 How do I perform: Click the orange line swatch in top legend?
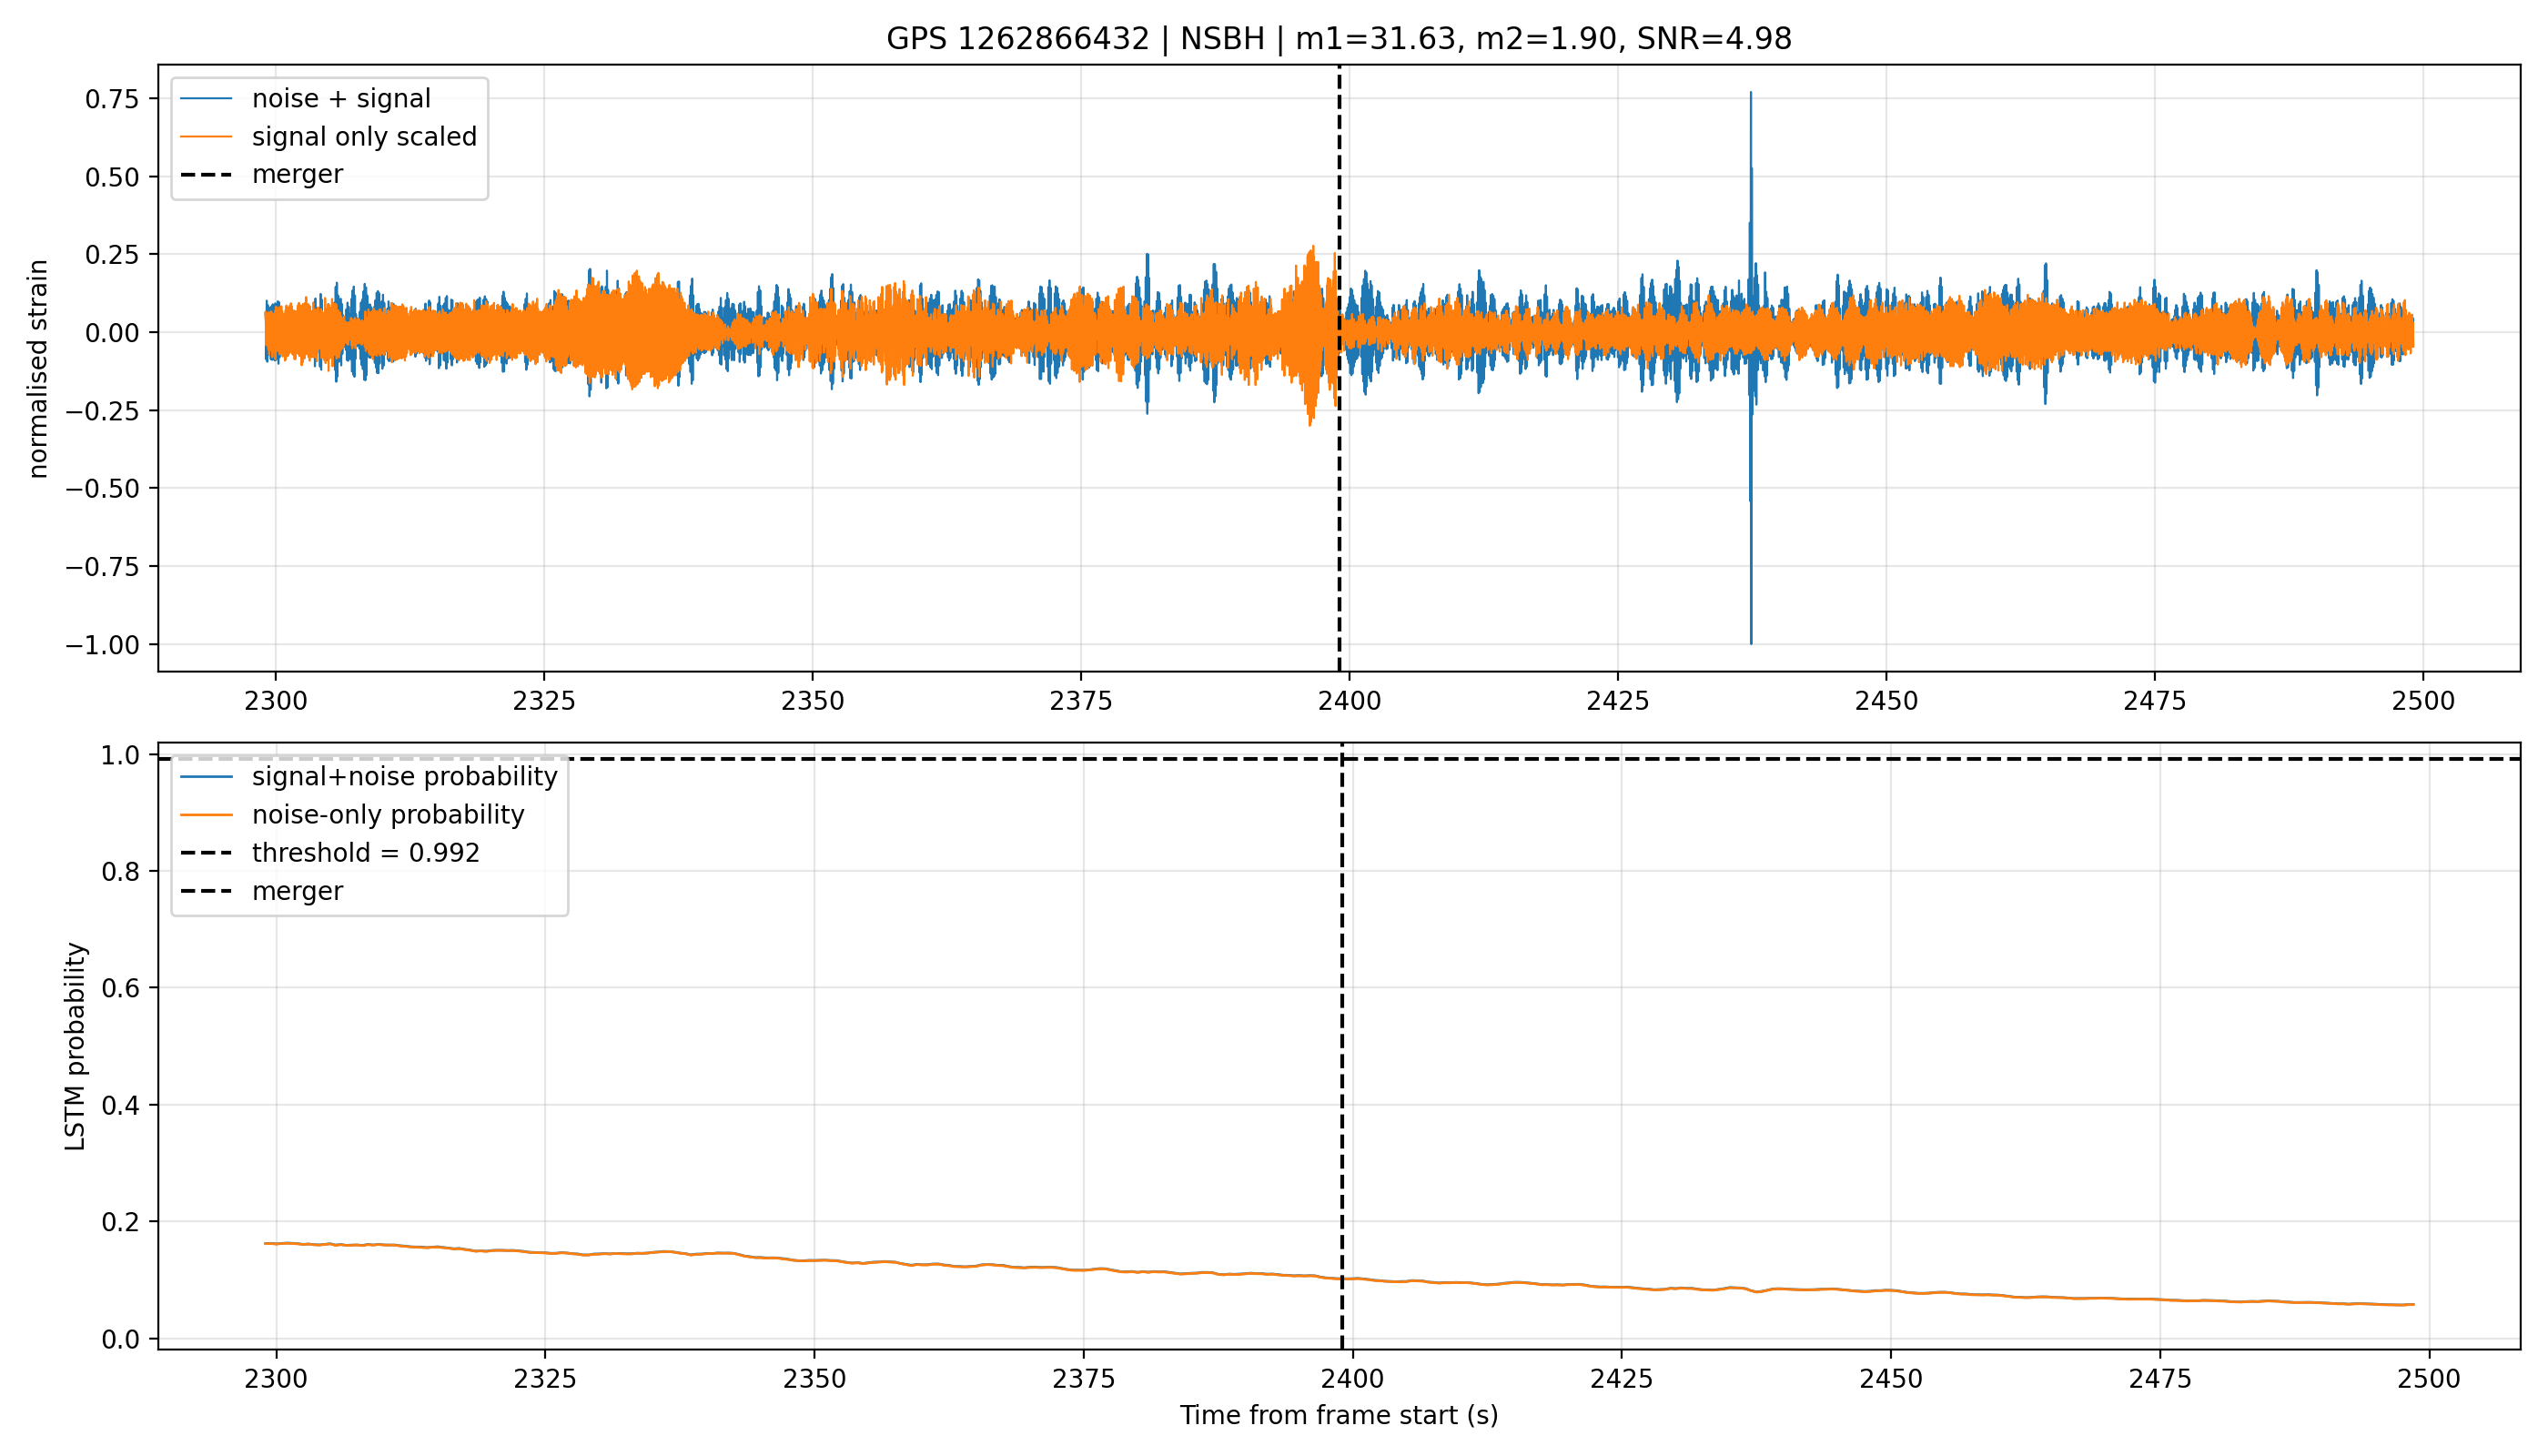pyautogui.click(x=206, y=136)
